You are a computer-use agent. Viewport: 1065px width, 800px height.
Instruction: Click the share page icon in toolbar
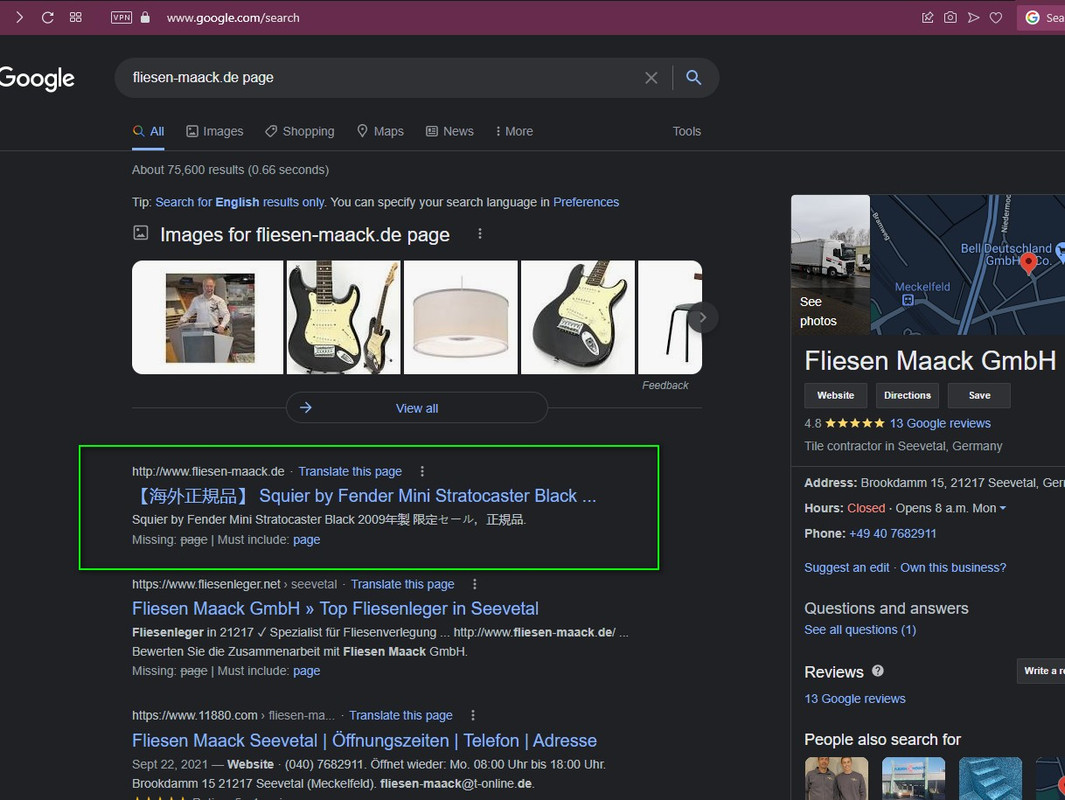927,18
